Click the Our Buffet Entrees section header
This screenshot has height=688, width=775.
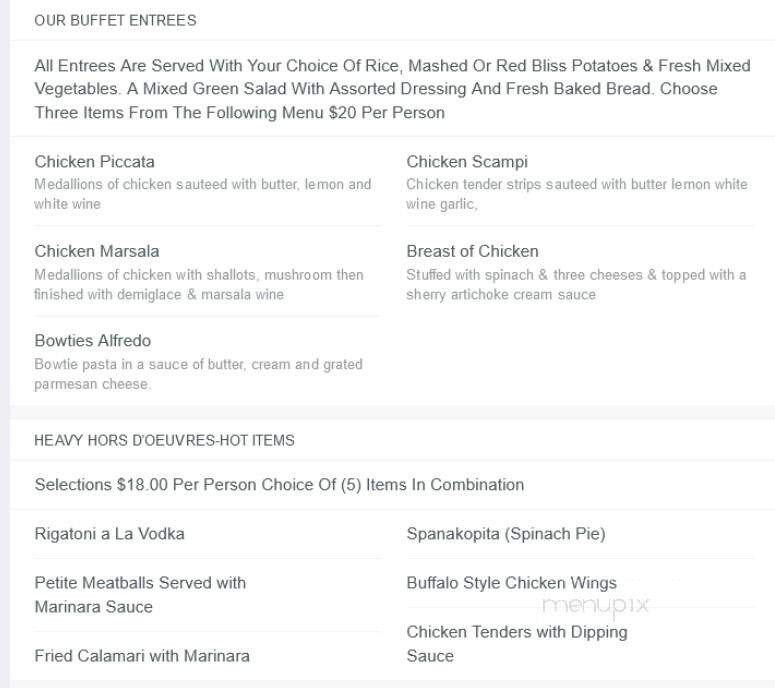(x=115, y=20)
